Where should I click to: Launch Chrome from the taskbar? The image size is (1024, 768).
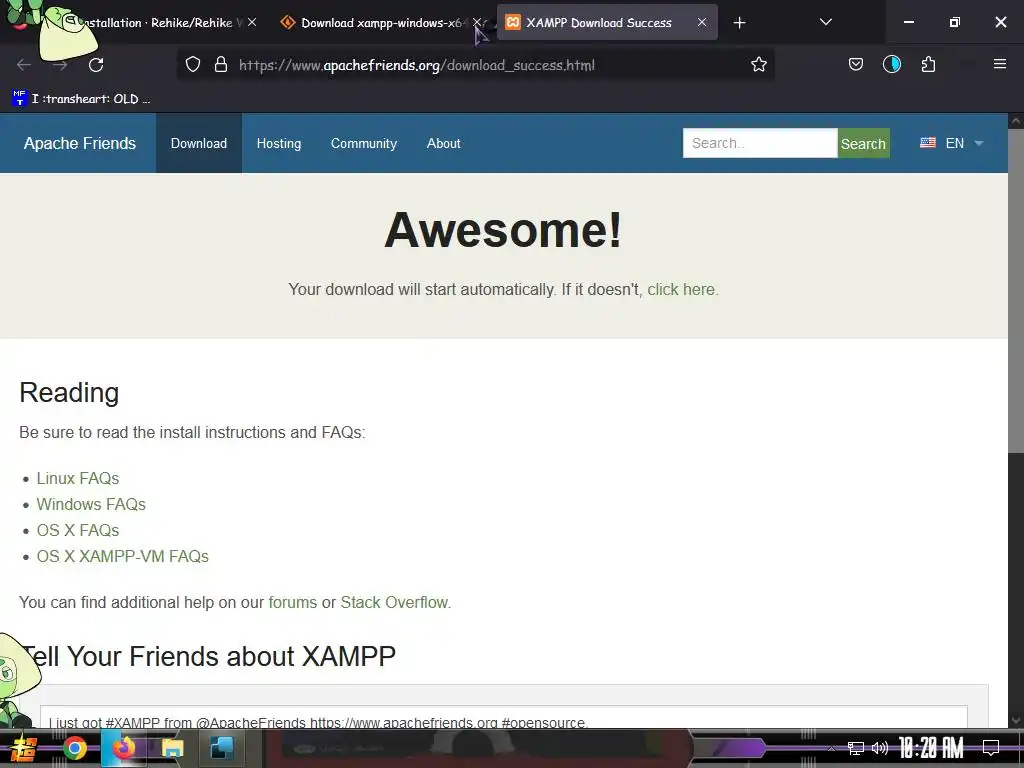(x=74, y=748)
